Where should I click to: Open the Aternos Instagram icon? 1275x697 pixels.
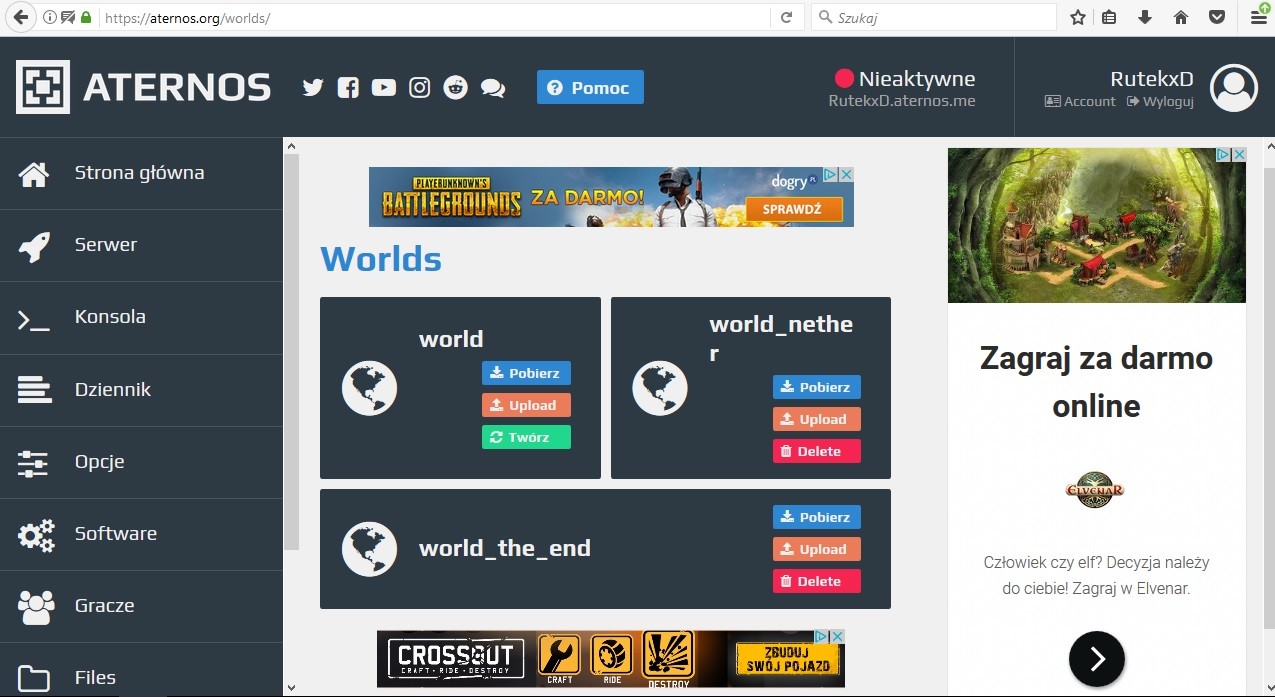420,88
